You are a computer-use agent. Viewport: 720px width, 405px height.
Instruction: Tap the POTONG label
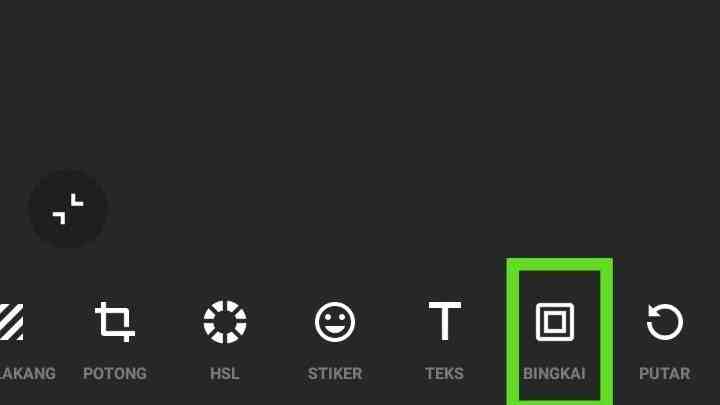[x=115, y=373]
